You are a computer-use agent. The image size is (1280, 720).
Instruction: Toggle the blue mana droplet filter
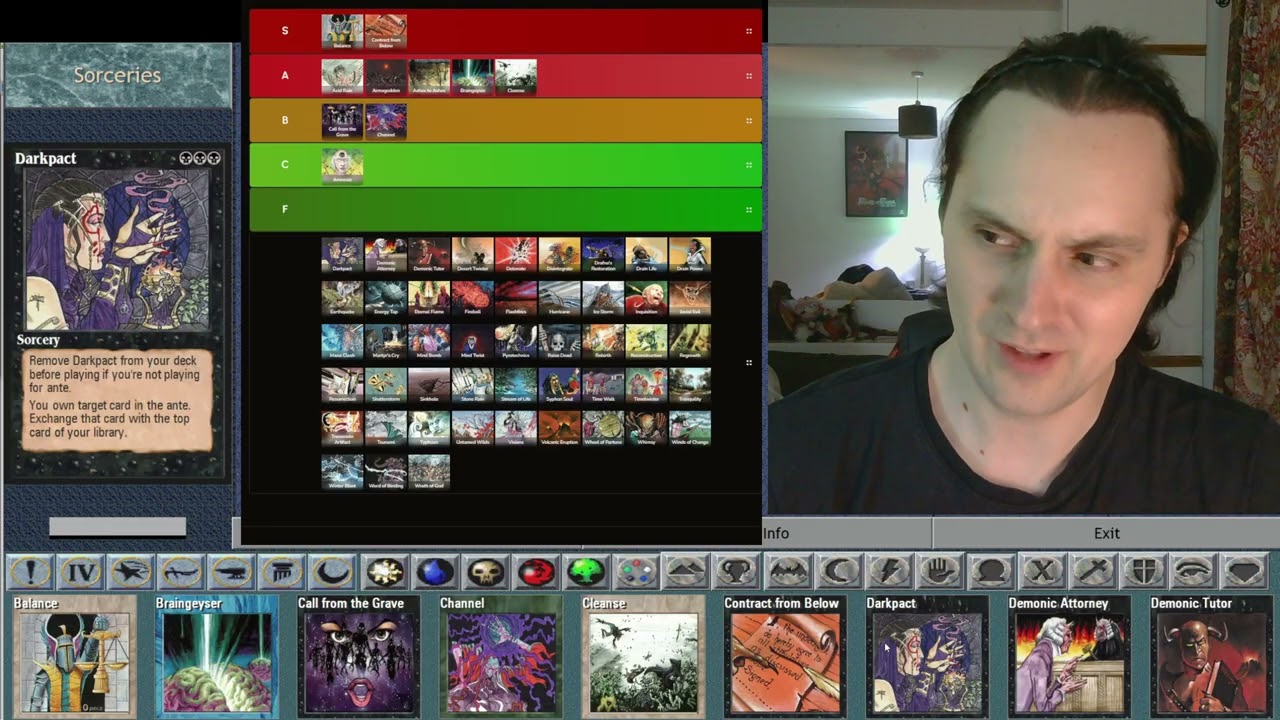click(x=435, y=572)
